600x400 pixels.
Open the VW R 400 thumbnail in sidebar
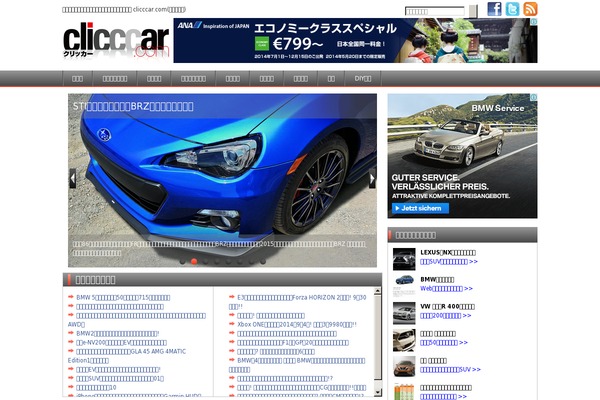404,313
